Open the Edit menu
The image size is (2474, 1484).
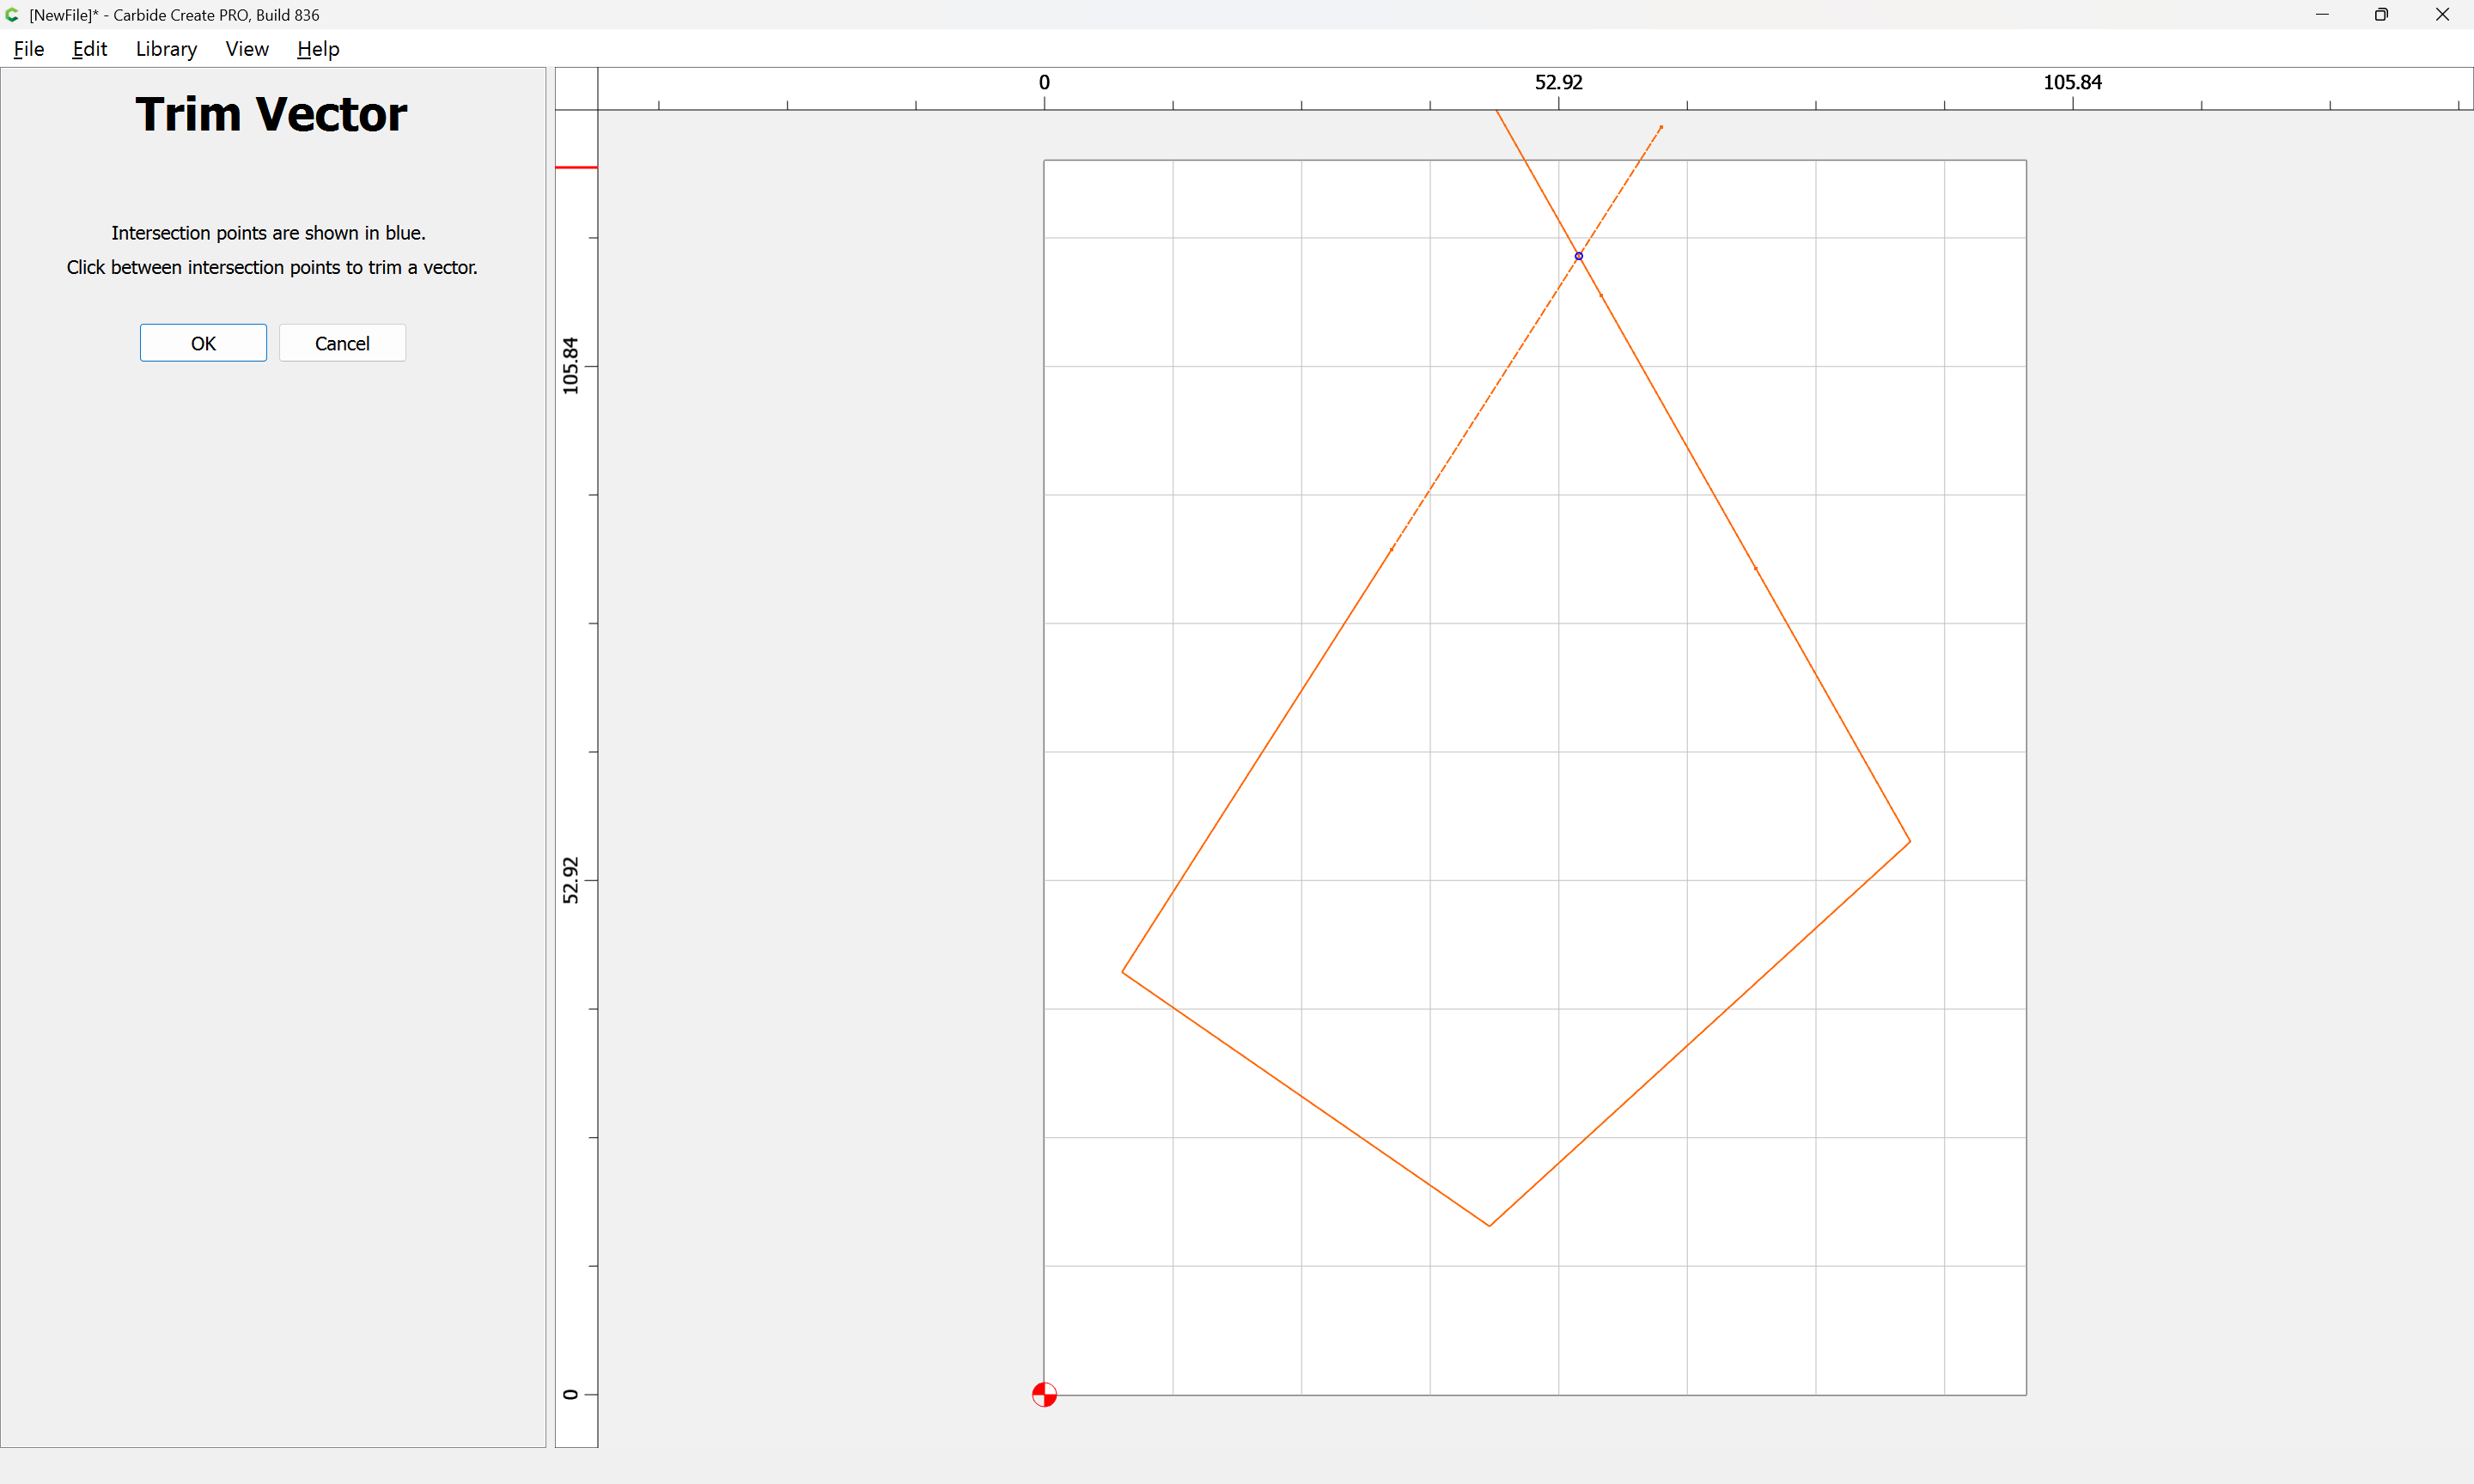point(89,49)
